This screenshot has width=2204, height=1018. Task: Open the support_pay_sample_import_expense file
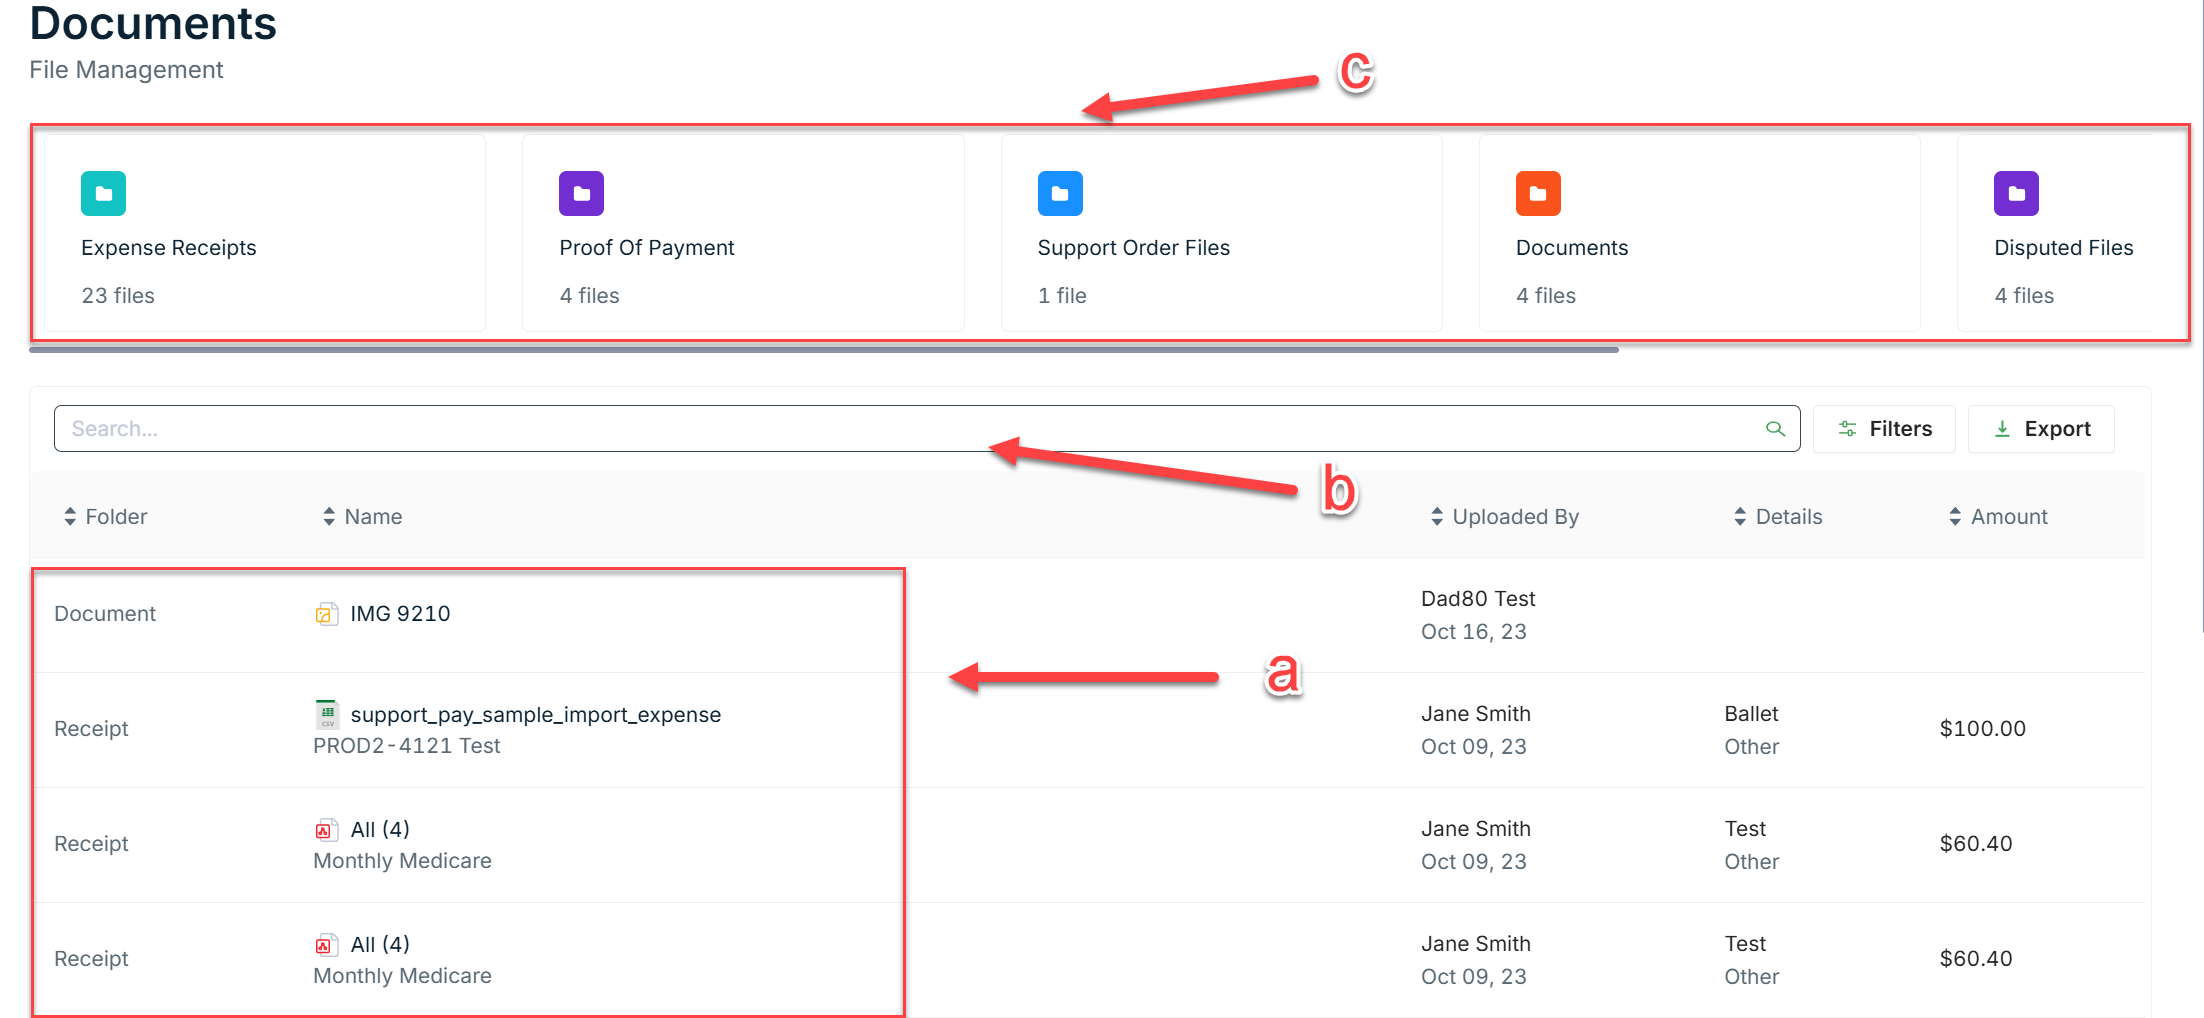535,715
